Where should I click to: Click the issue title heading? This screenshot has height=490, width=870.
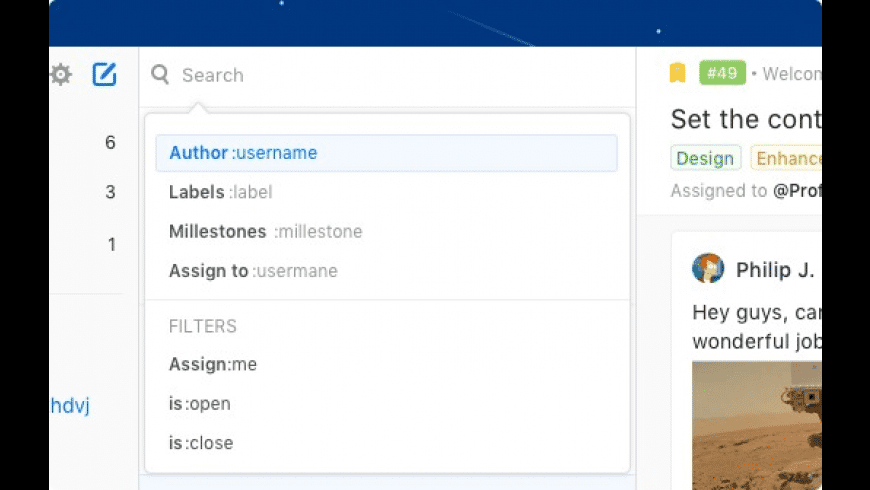(x=745, y=119)
